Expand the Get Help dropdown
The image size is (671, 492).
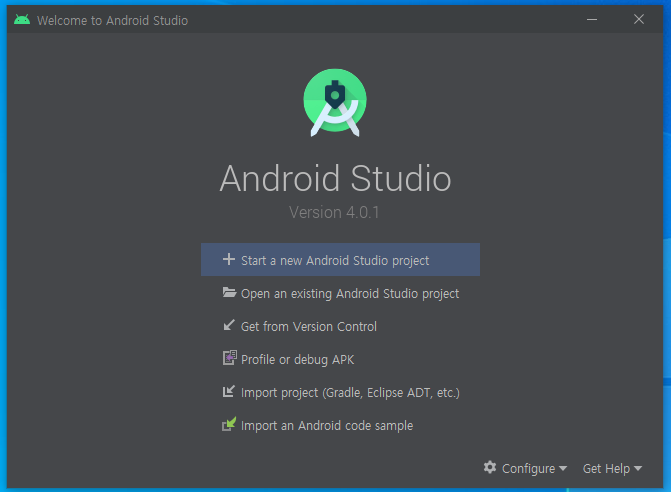click(612, 468)
